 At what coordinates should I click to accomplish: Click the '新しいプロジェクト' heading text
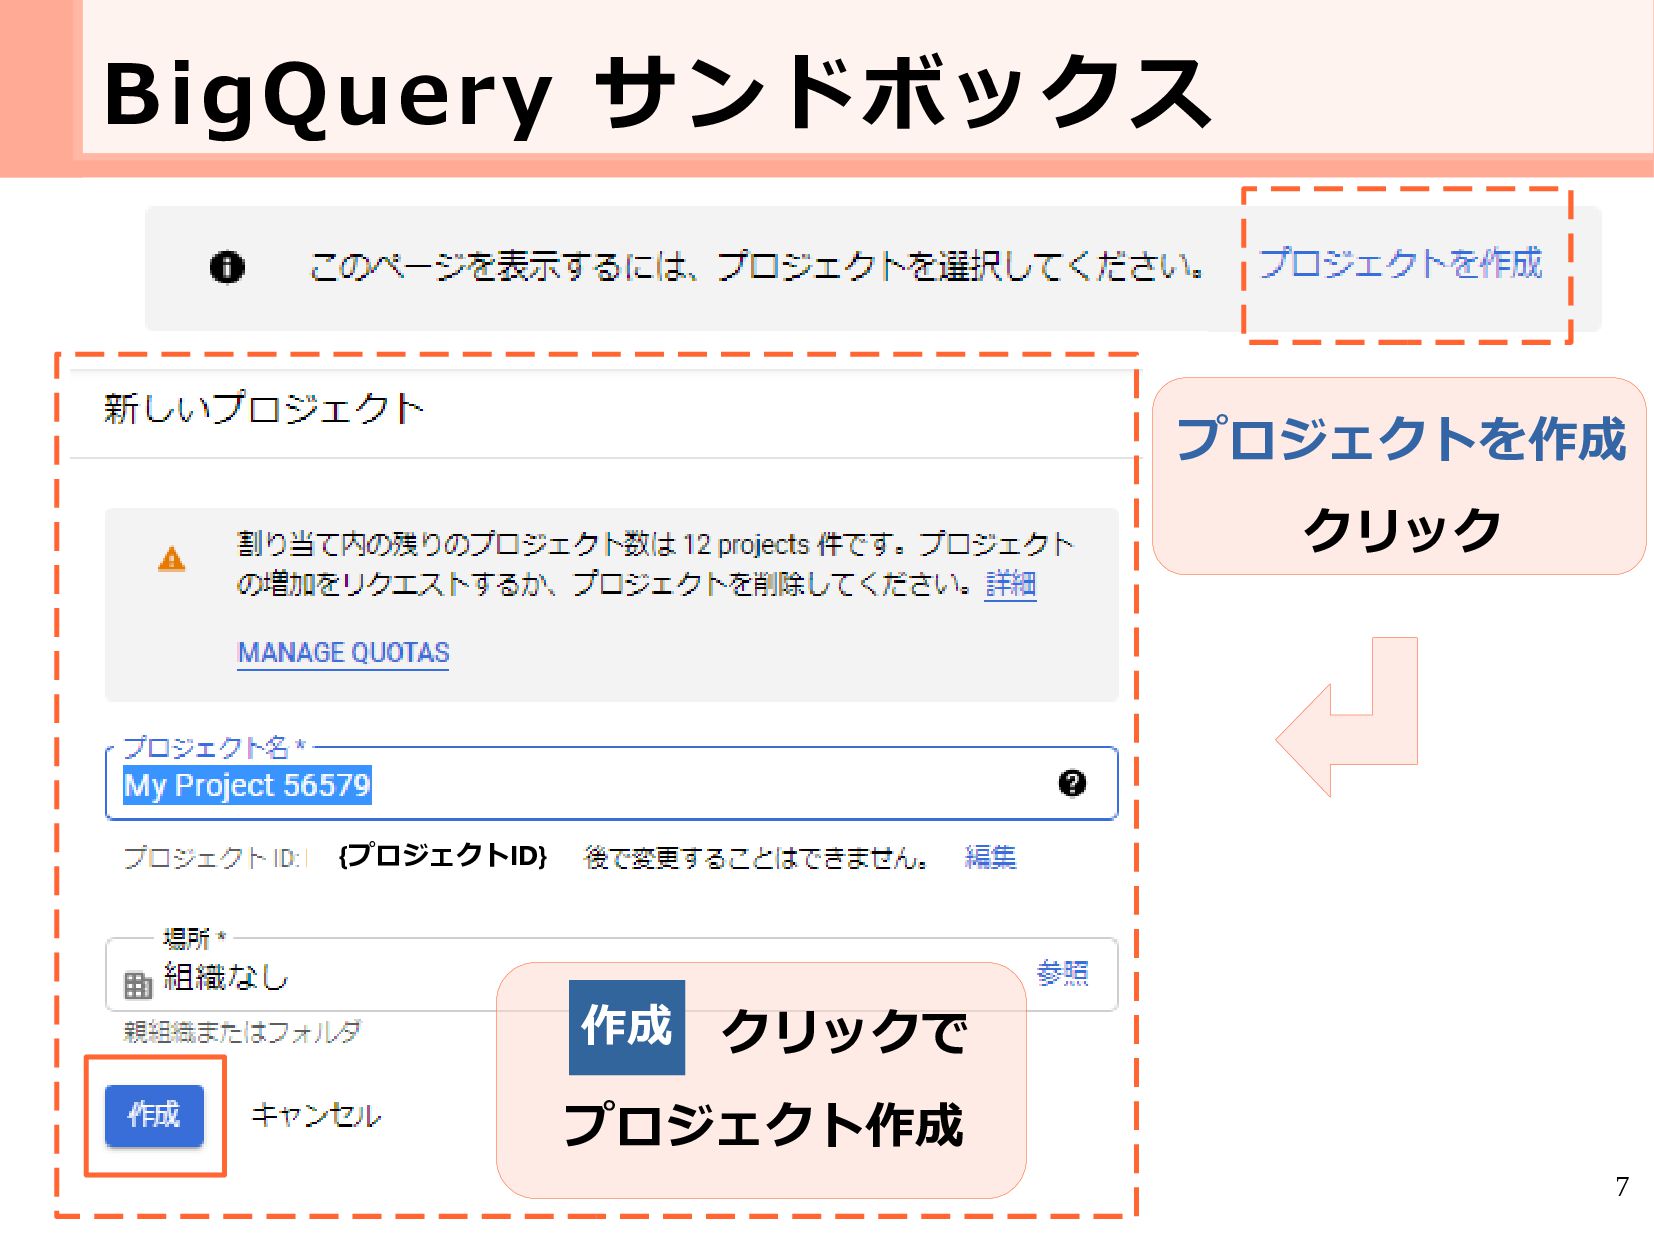point(264,408)
